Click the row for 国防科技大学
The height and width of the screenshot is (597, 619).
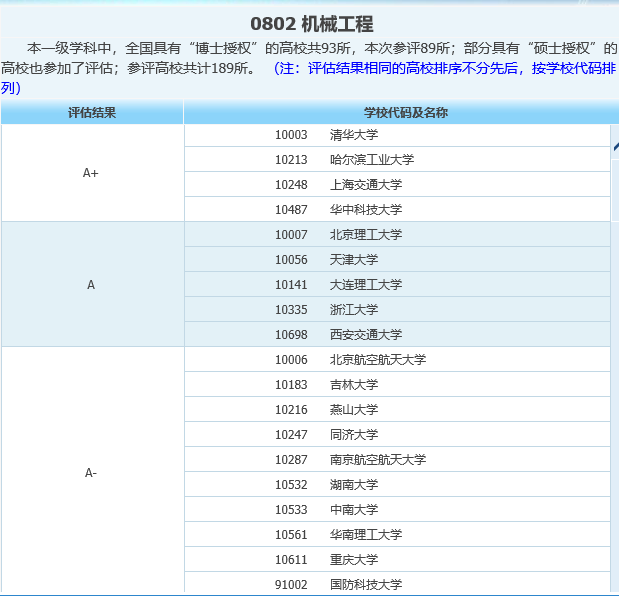coord(397,584)
